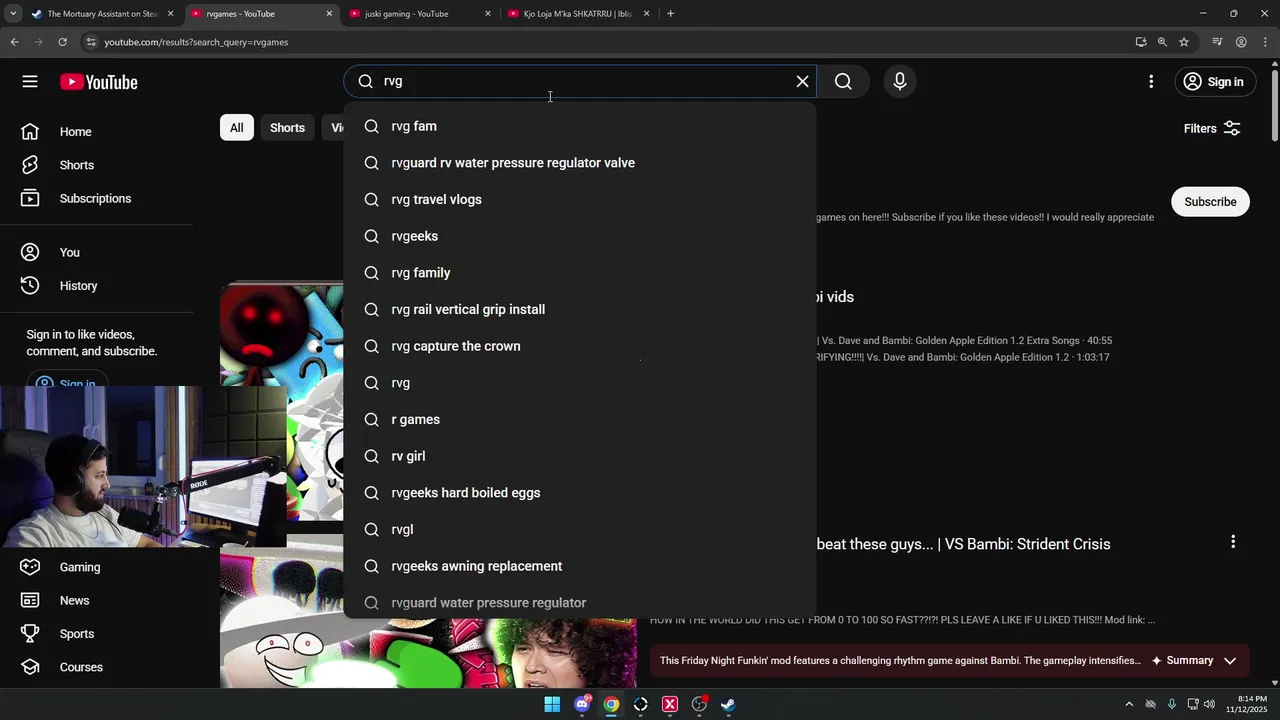
Task: Open Chrome profile icon
Action: pos(1241,42)
